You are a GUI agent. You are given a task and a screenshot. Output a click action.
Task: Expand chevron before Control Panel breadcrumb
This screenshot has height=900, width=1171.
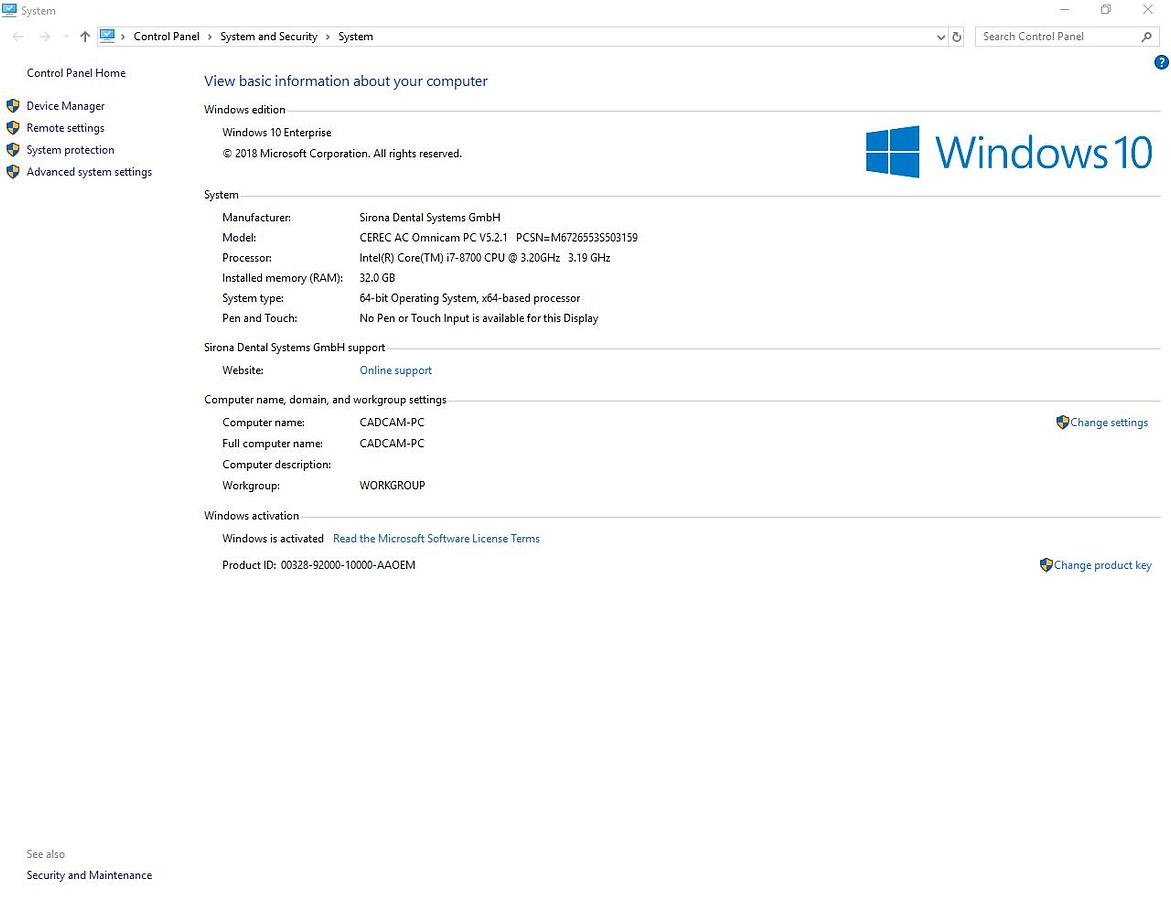123,37
